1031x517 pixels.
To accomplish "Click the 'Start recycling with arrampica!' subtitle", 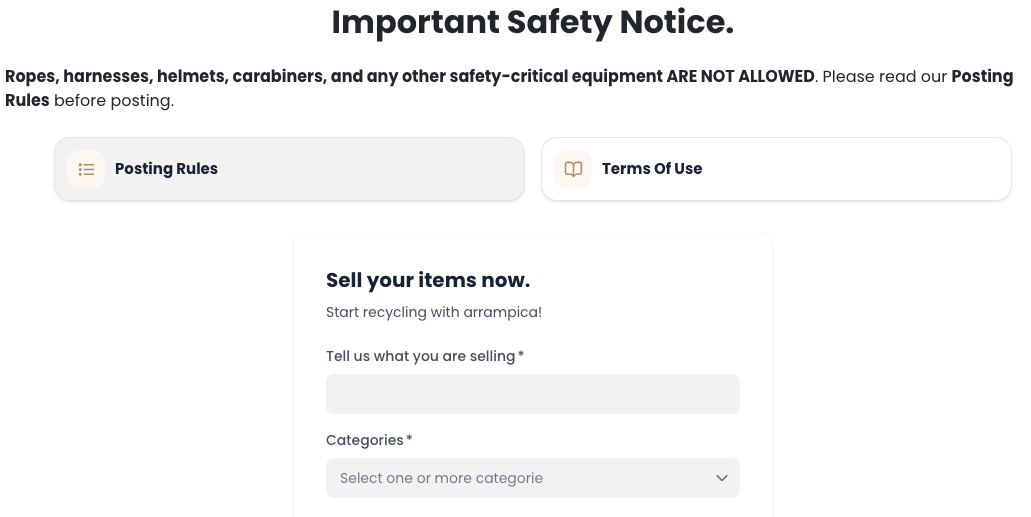I will (434, 312).
